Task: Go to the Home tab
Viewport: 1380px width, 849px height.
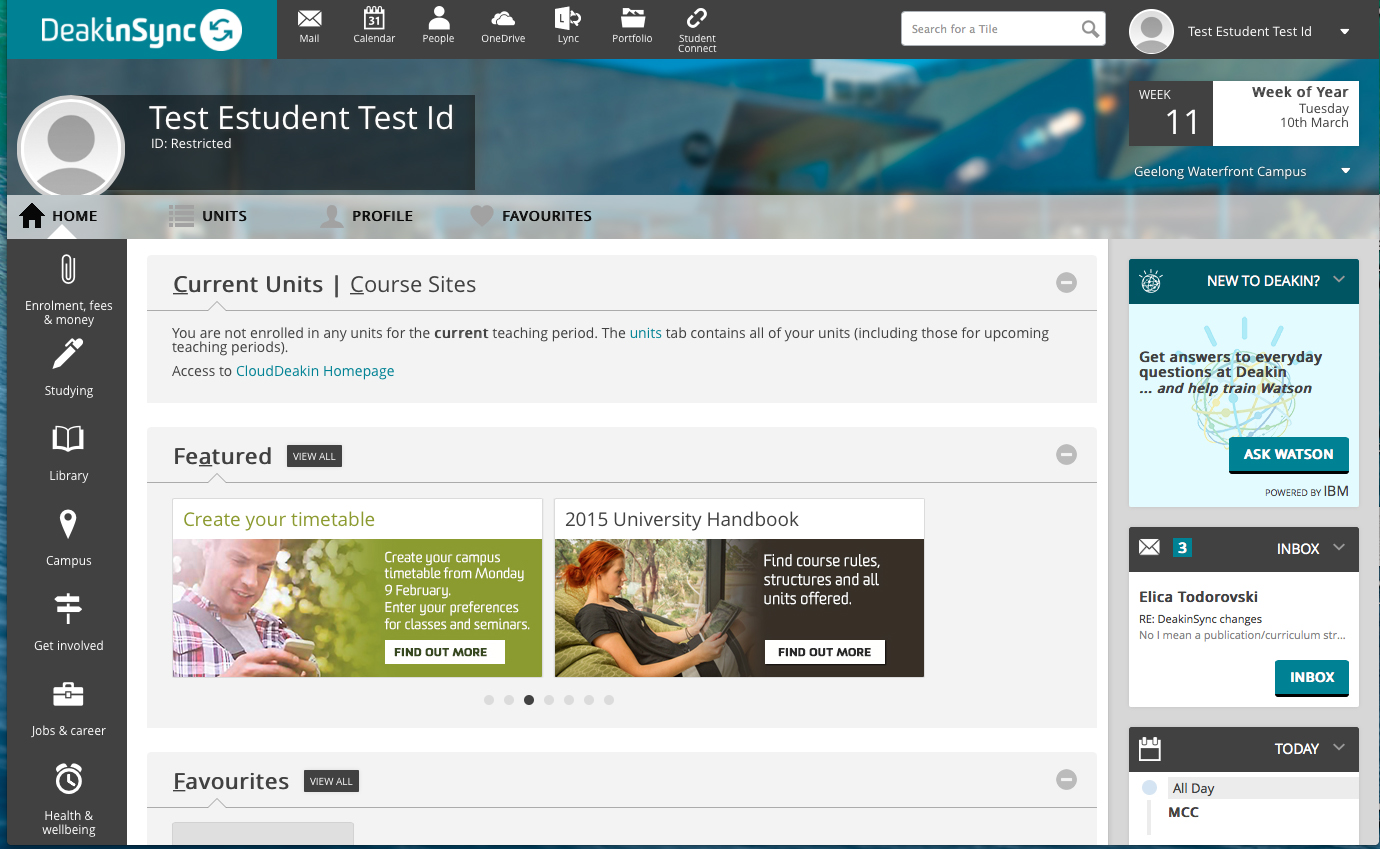Action: click(60, 216)
